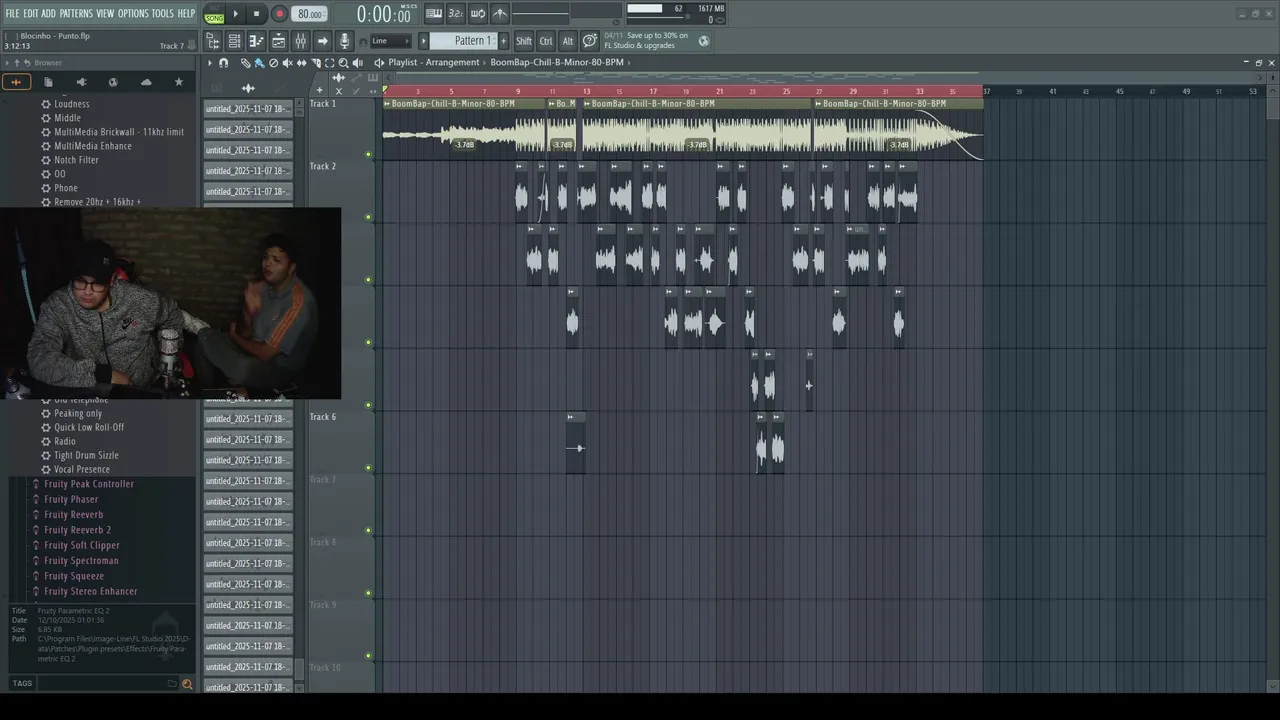1280x720 pixels.
Task: Select the Zoom magnifier tool in Playlist
Action: tap(343, 63)
